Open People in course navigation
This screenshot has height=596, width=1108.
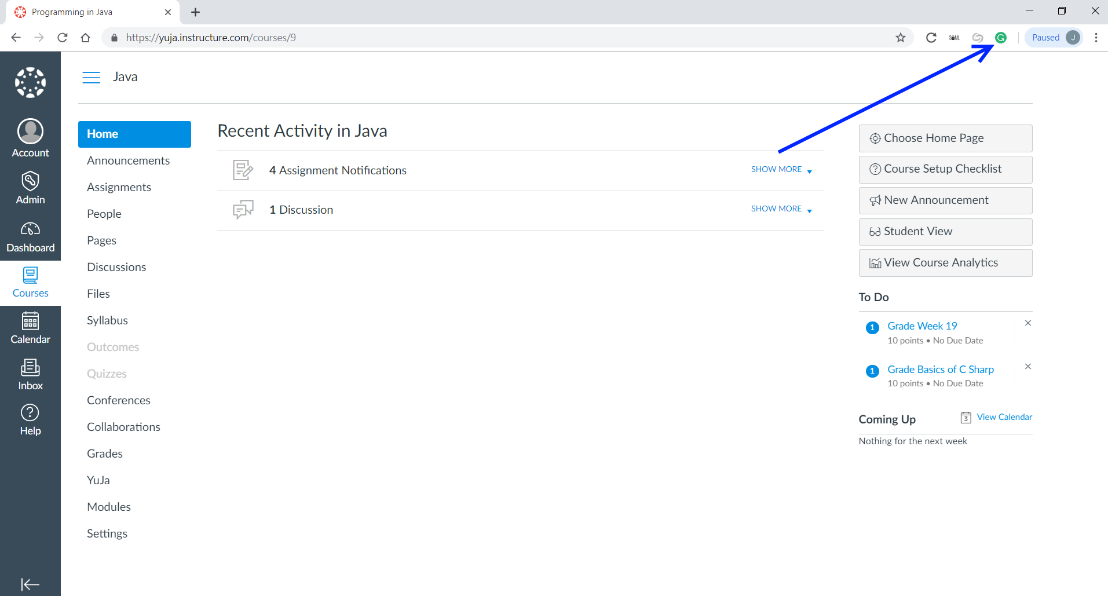point(104,214)
